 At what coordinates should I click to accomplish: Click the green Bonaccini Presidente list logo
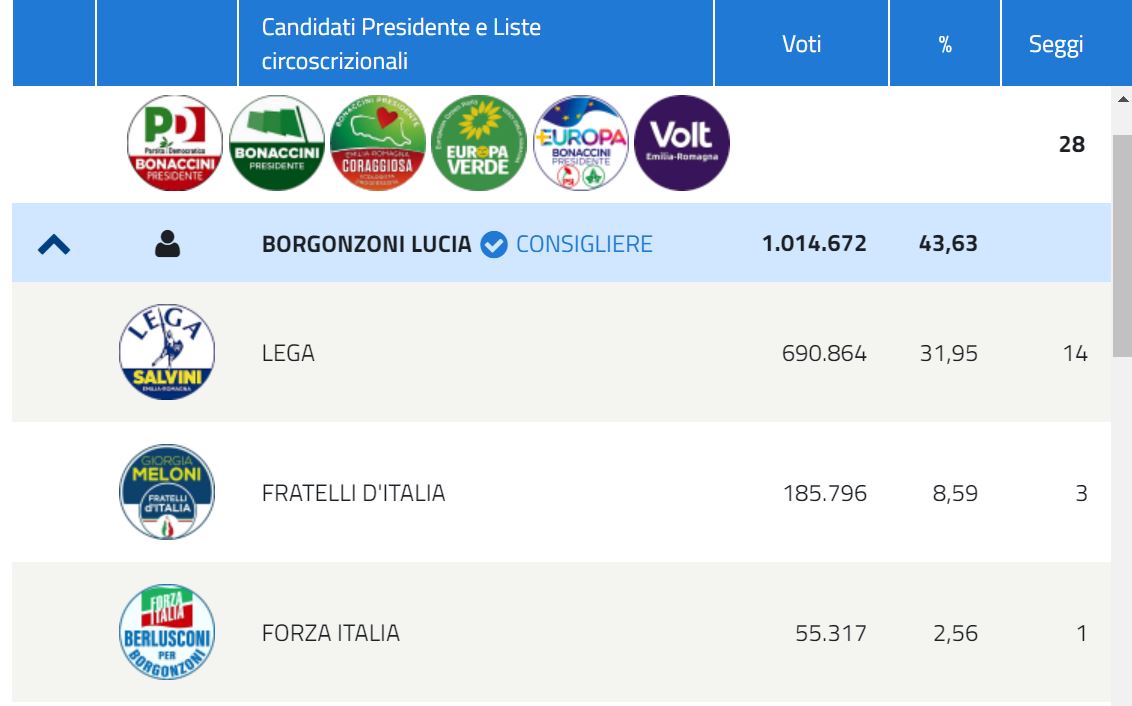click(277, 143)
